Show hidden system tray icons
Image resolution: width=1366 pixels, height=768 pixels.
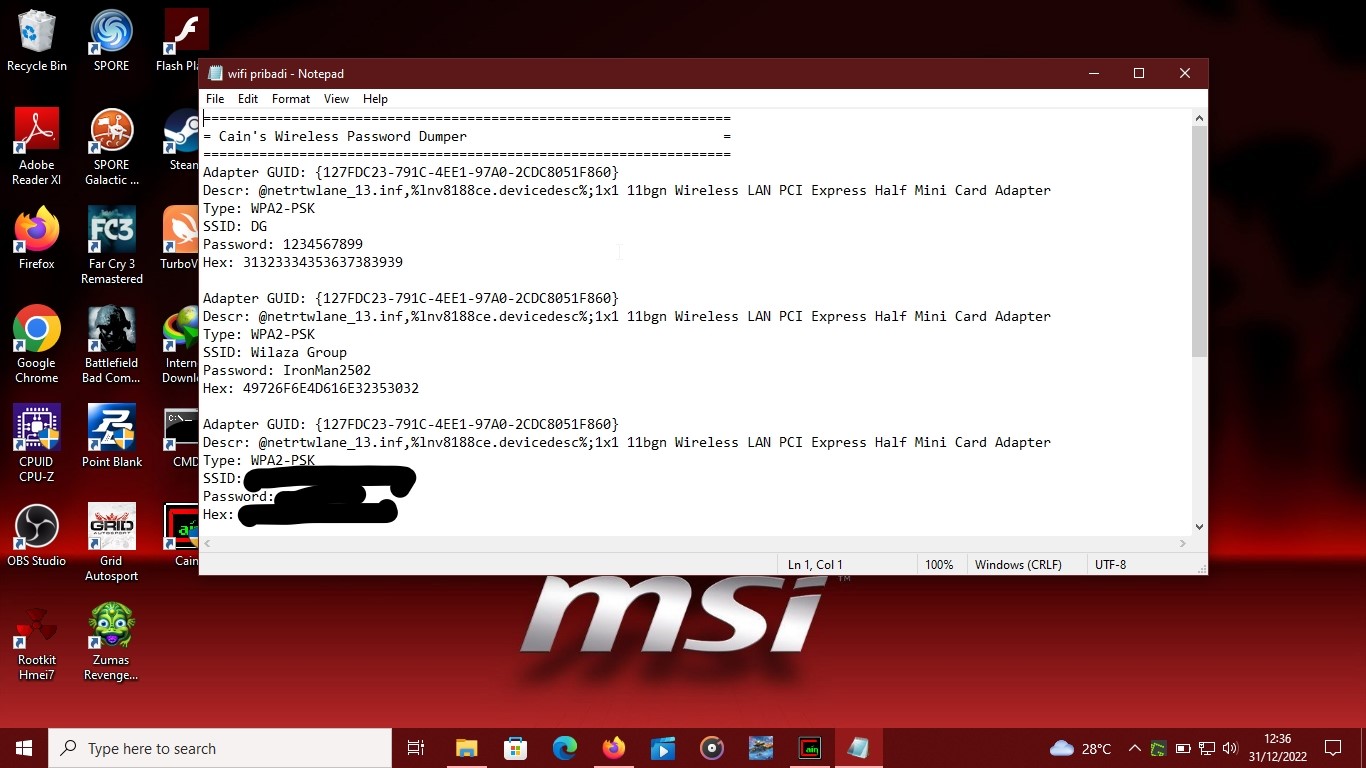[x=1134, y=748]
